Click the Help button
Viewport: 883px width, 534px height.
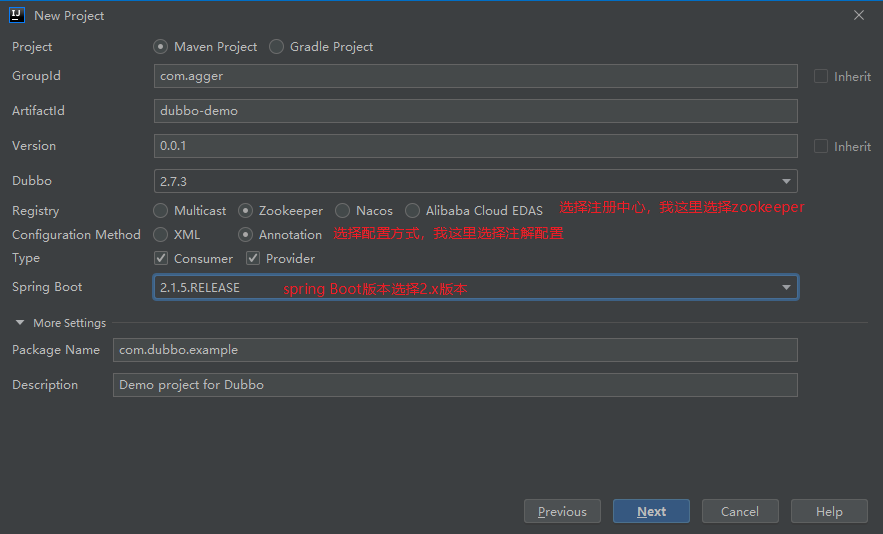pos(829,511)
